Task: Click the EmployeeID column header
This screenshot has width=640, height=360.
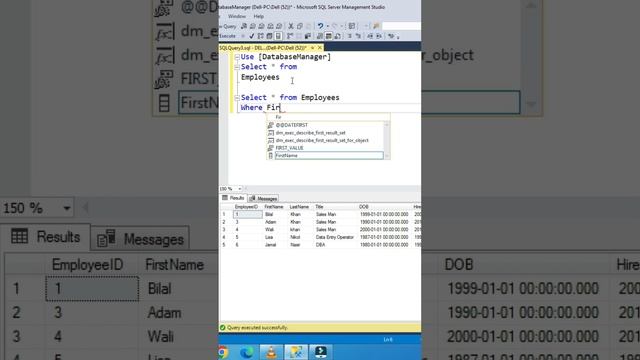Action: point(247,207)
